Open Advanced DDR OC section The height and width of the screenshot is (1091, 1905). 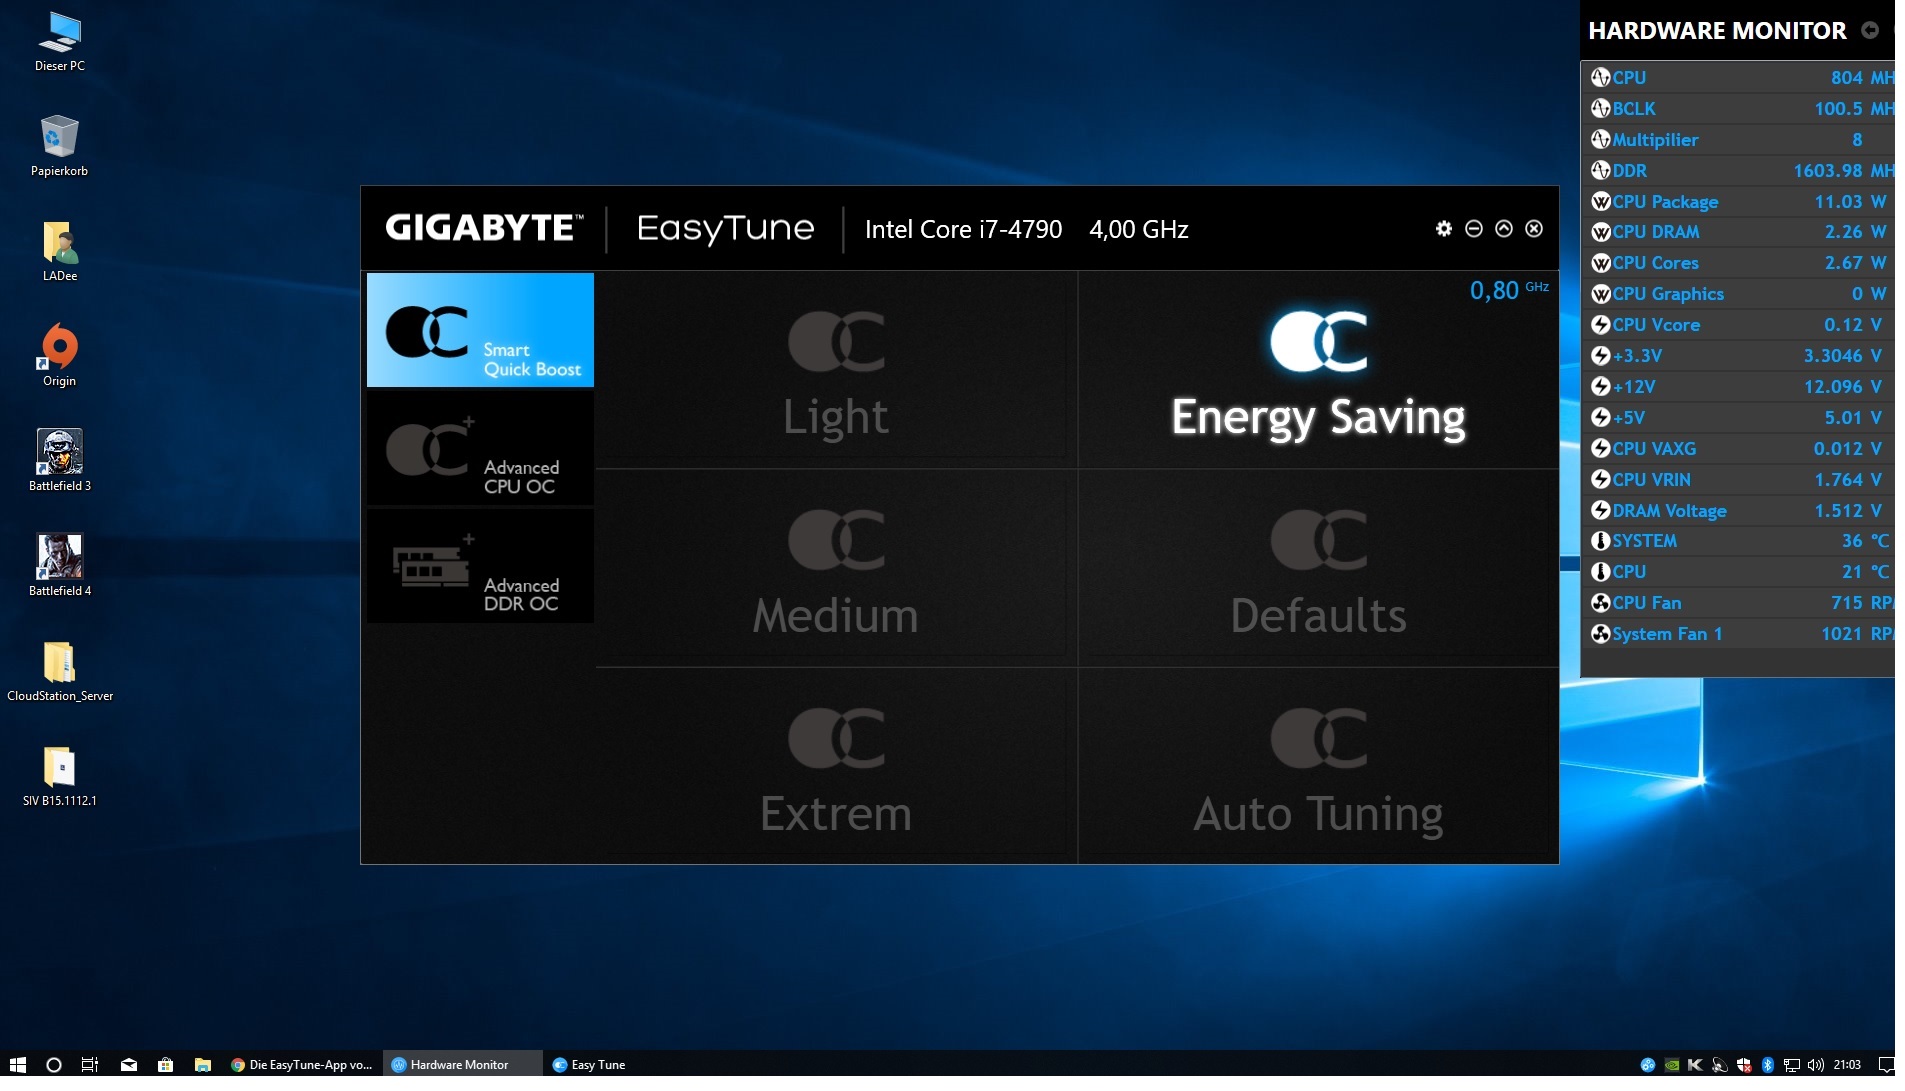click(480, 566)
